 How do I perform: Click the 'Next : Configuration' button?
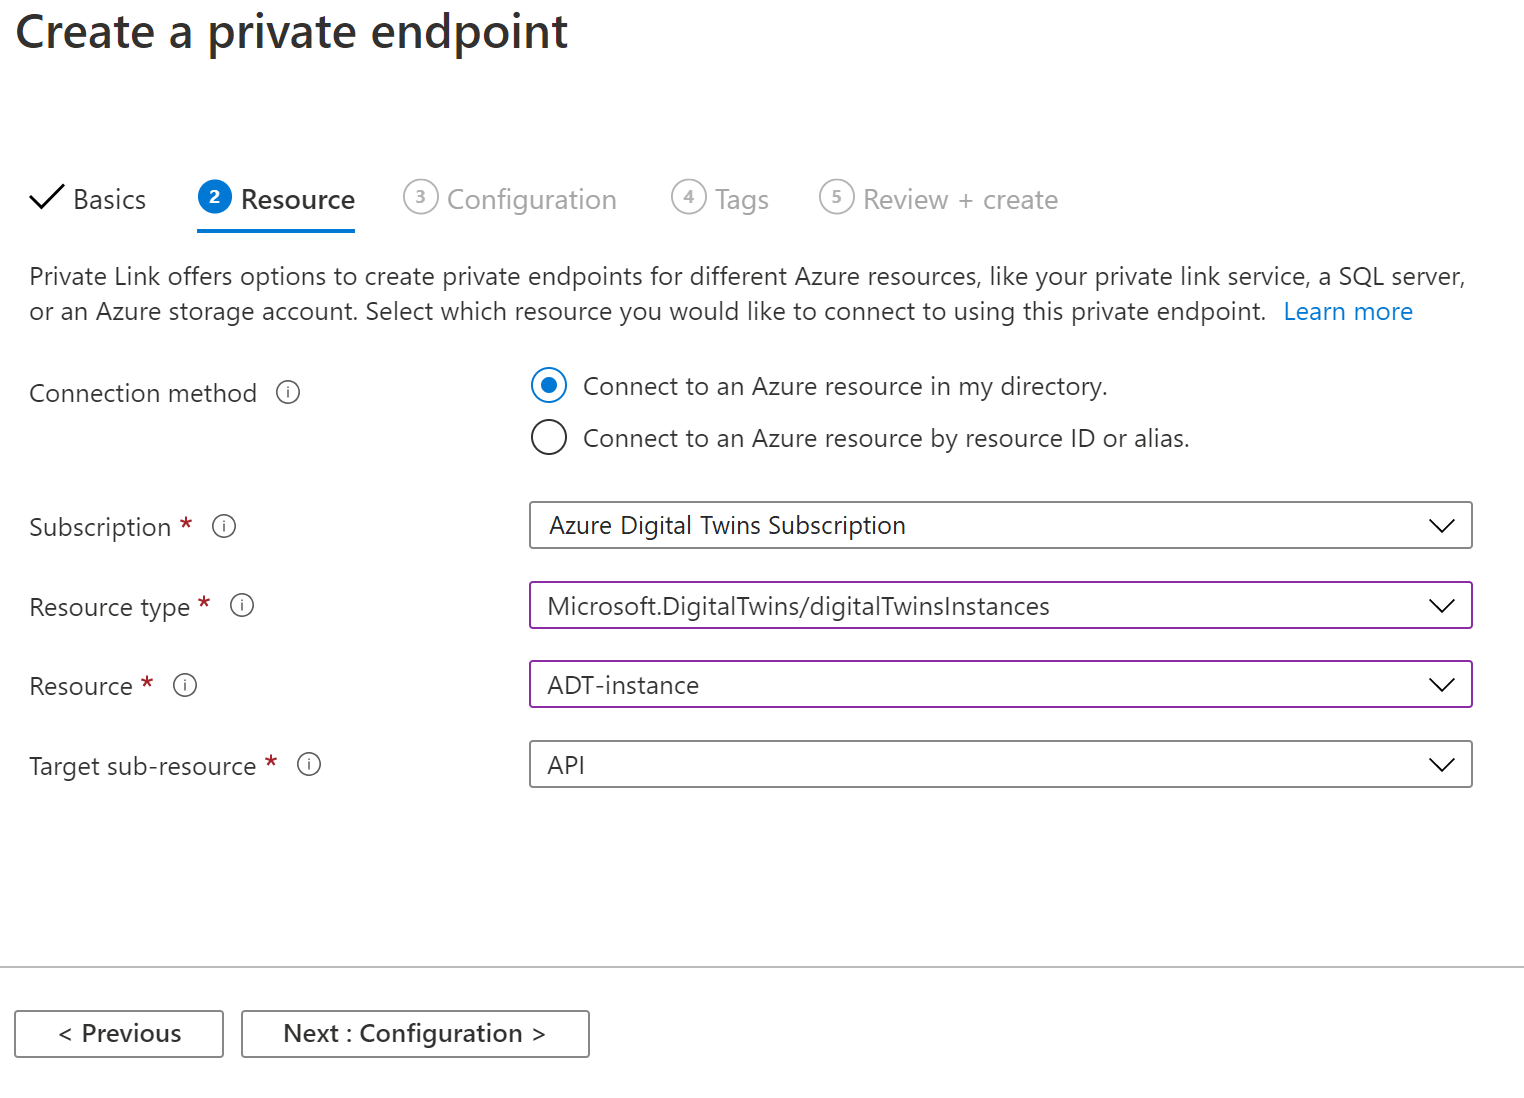[x=415, y=1034]
